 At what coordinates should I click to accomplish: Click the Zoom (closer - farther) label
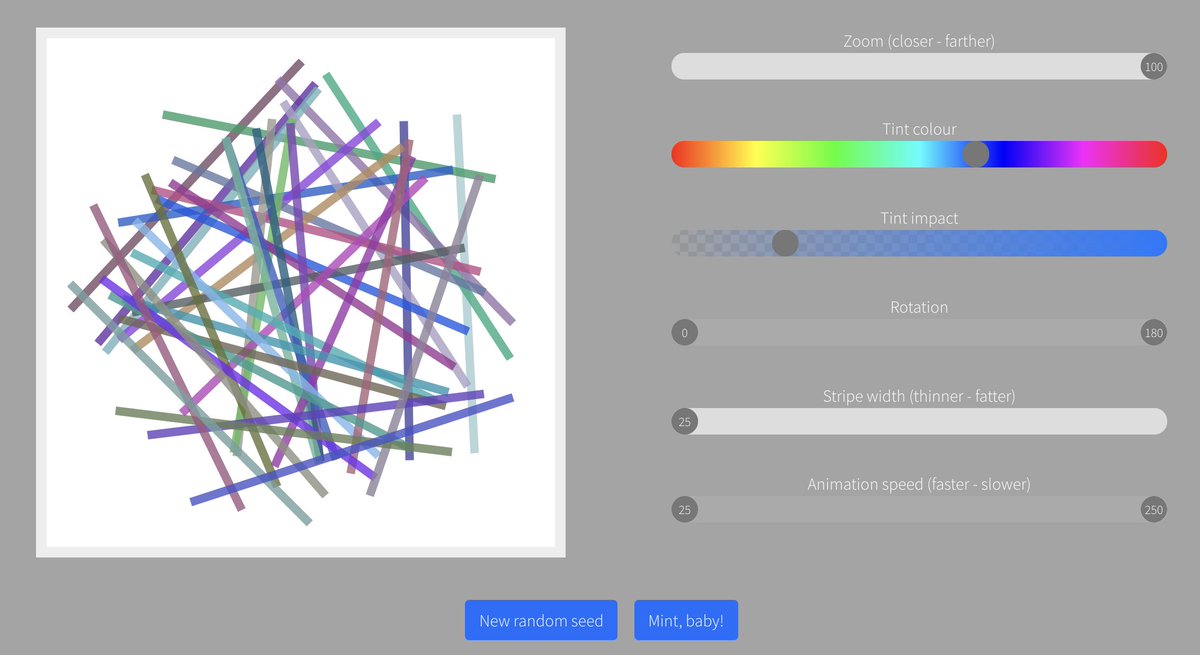point(919,41)
